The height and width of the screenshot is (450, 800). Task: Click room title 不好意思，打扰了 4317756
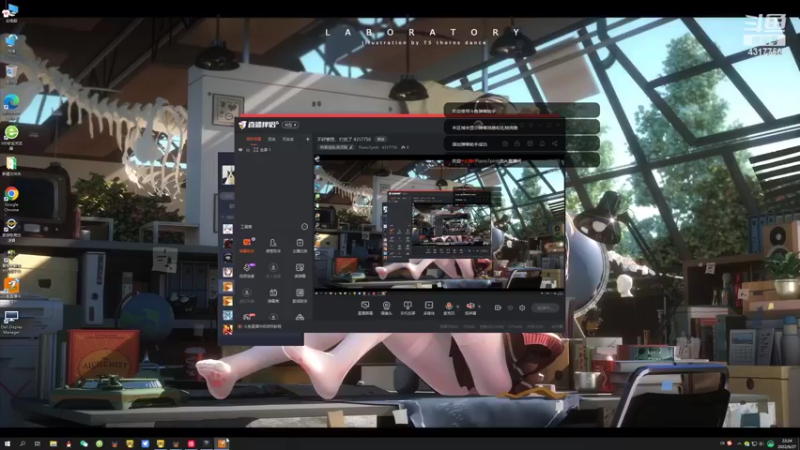pos(344,139)
